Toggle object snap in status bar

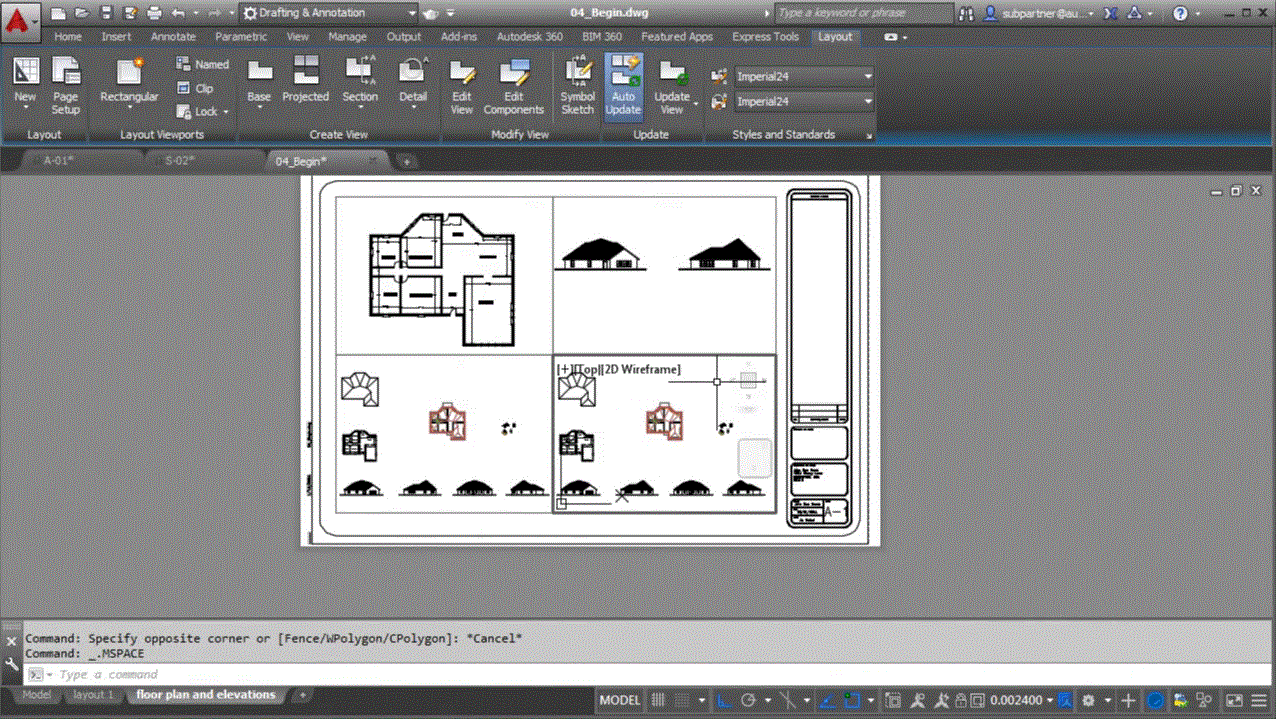coord(853,701)
